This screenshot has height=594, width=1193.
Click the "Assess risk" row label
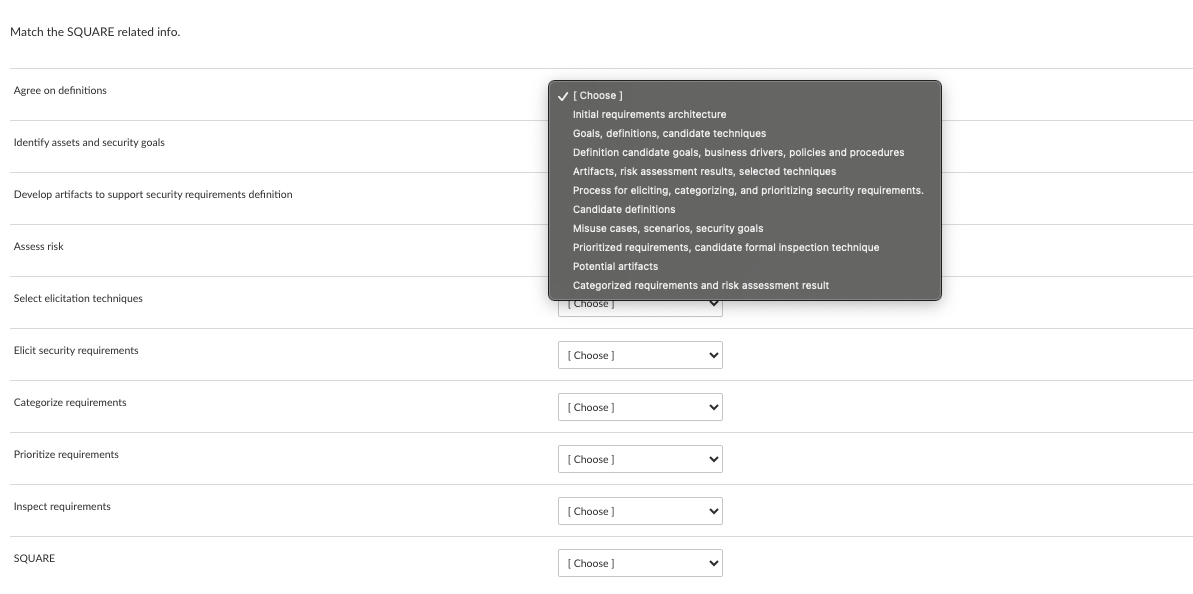(x=37, y=246)
